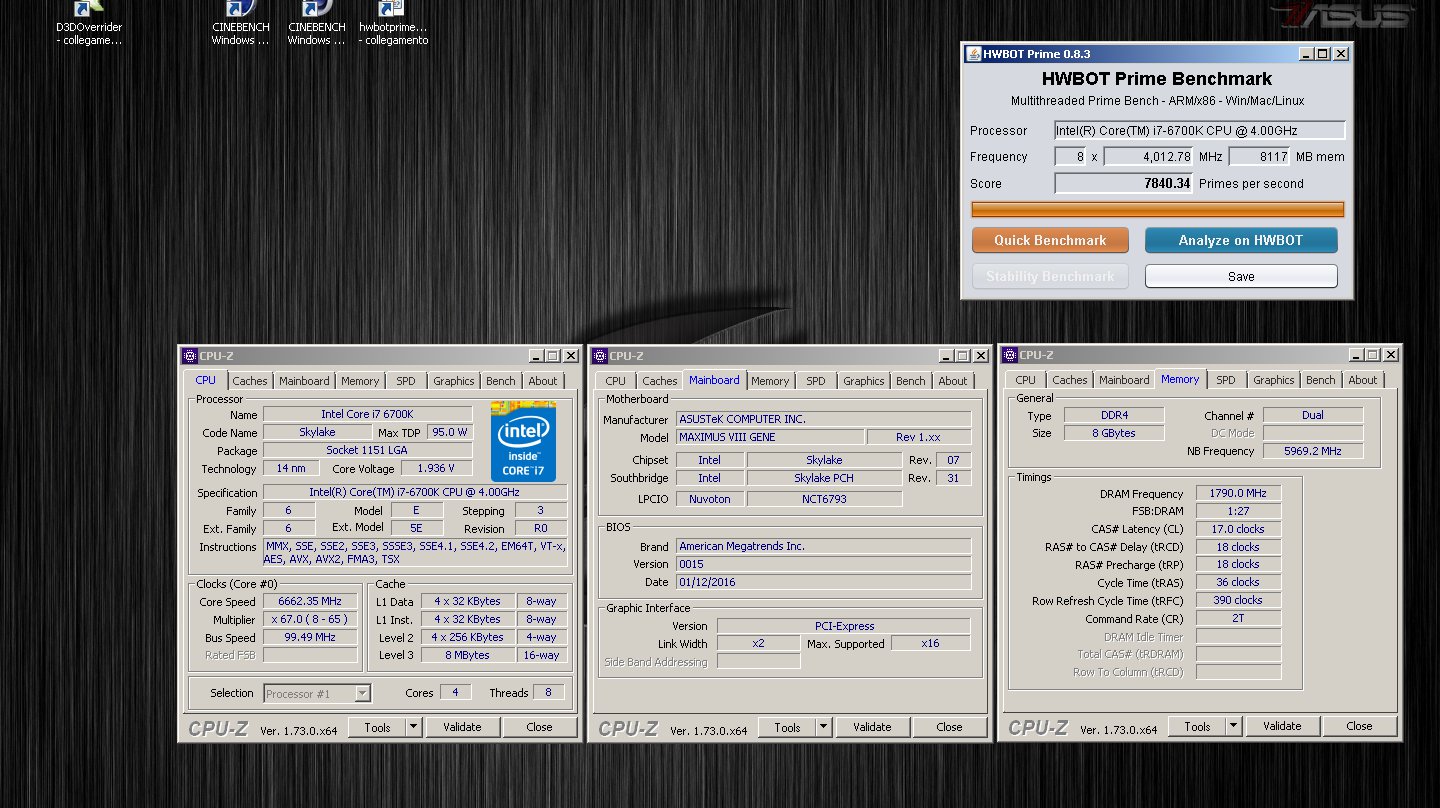Minimize the CPU-Z Memory window
1440x808 pixels.
click(x=1357, y=354)
